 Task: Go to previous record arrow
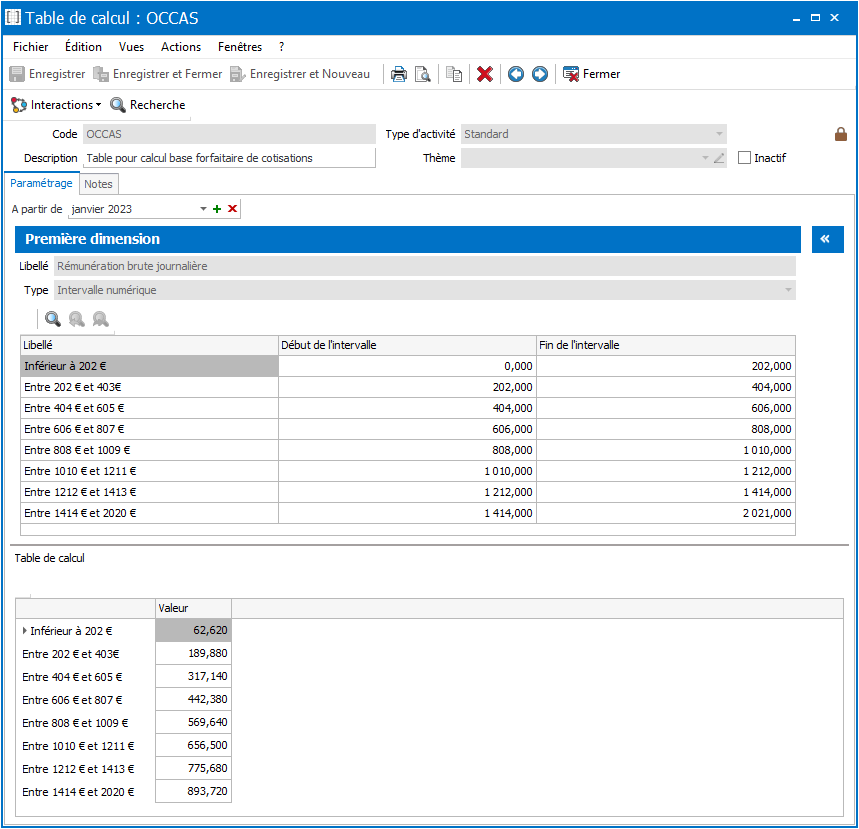(516, 74)
